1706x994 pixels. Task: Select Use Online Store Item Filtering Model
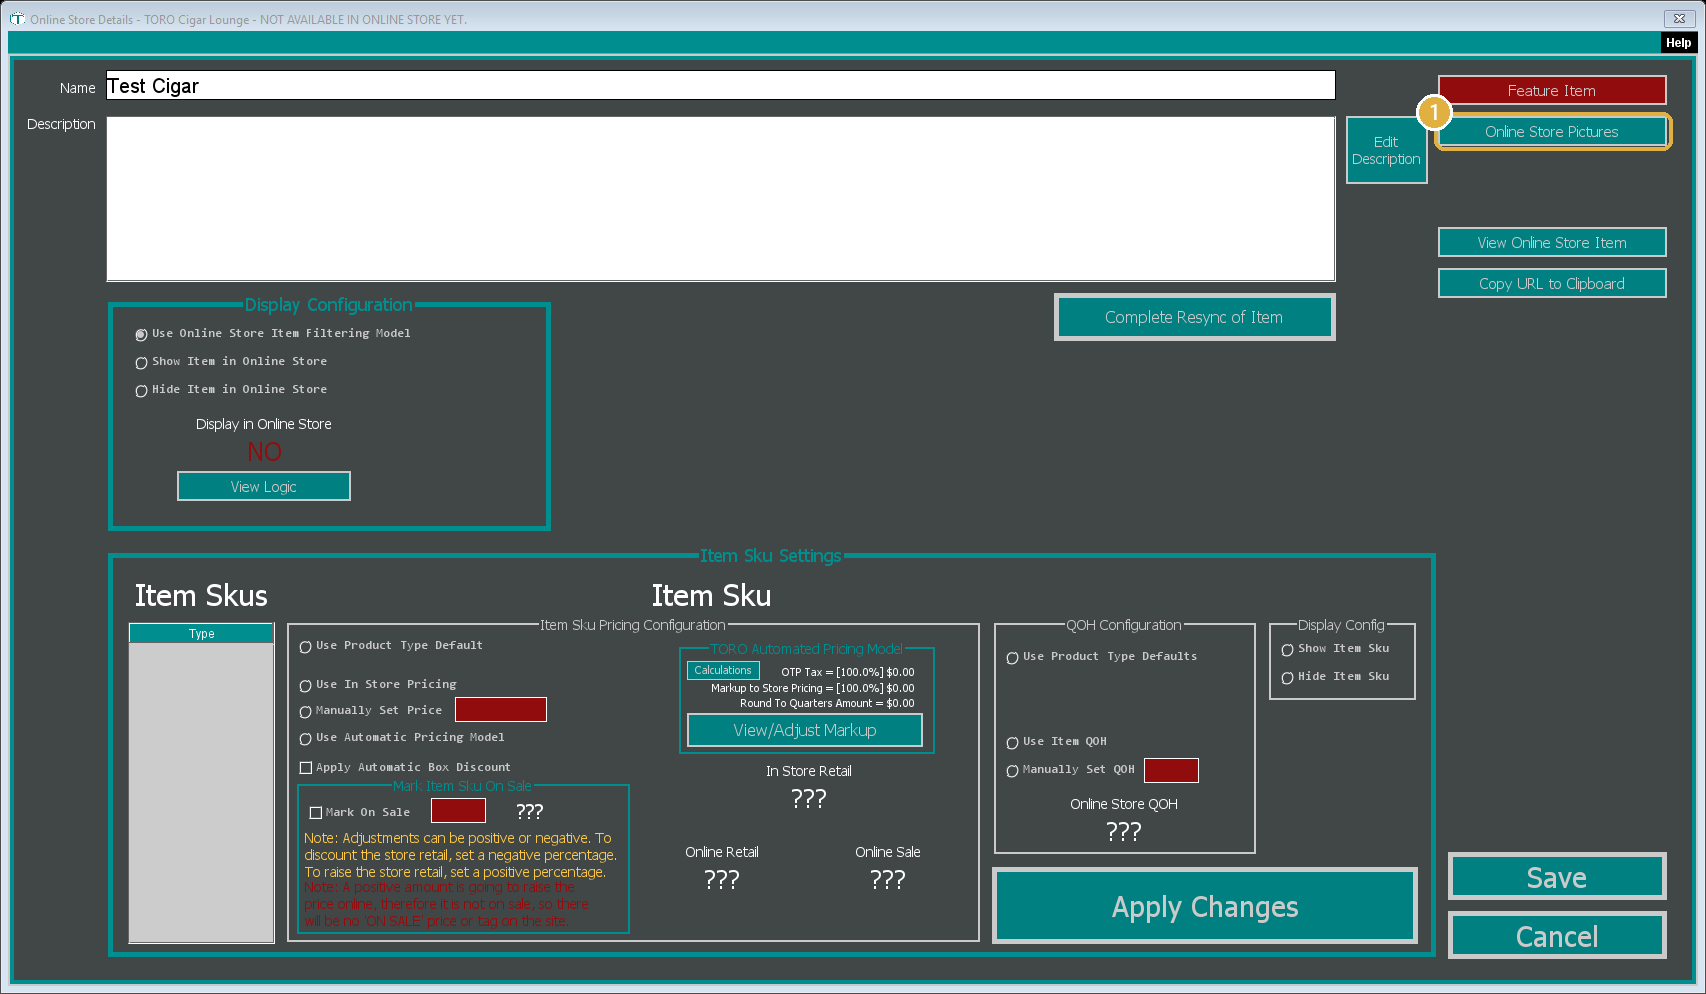[x=273, y=334]
